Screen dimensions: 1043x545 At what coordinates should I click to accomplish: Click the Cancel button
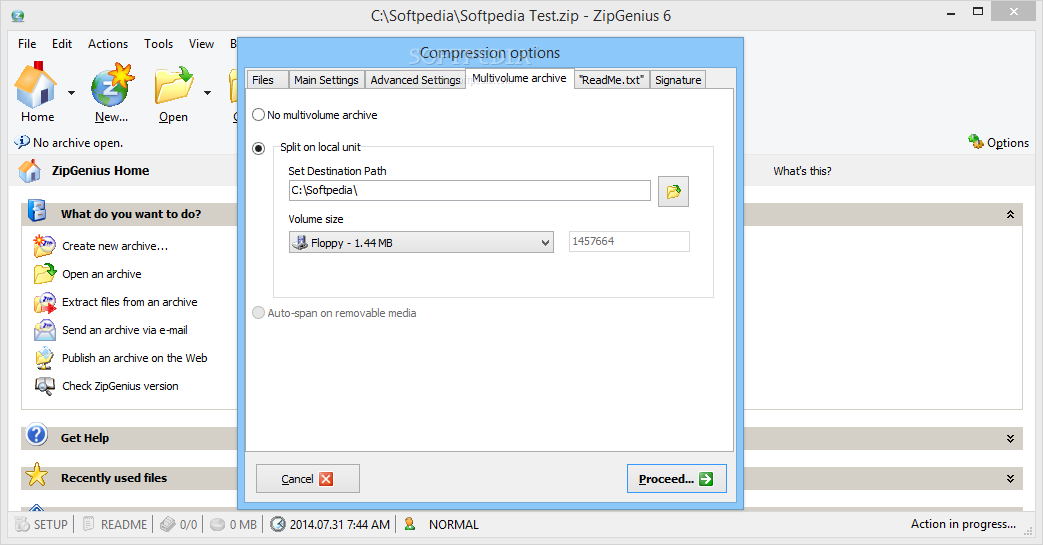click(x=308, y=478)
